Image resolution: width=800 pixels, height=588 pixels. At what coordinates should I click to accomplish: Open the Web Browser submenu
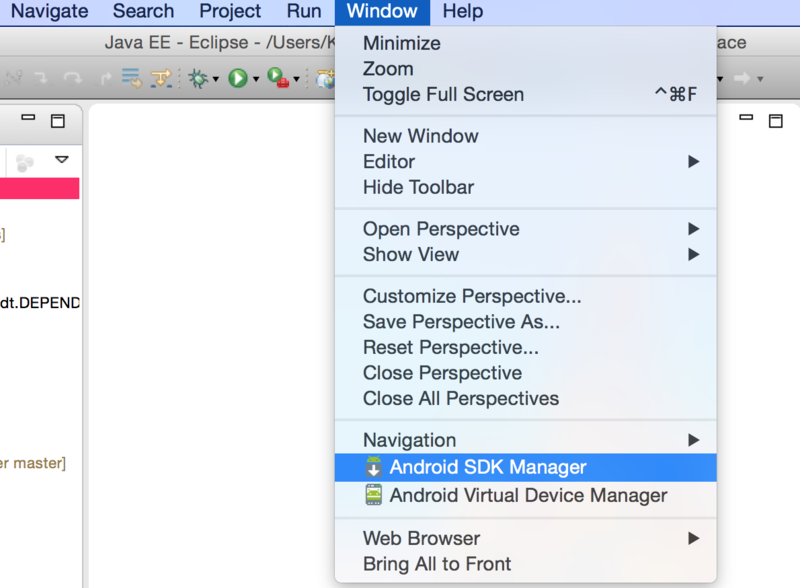[526, 538]
